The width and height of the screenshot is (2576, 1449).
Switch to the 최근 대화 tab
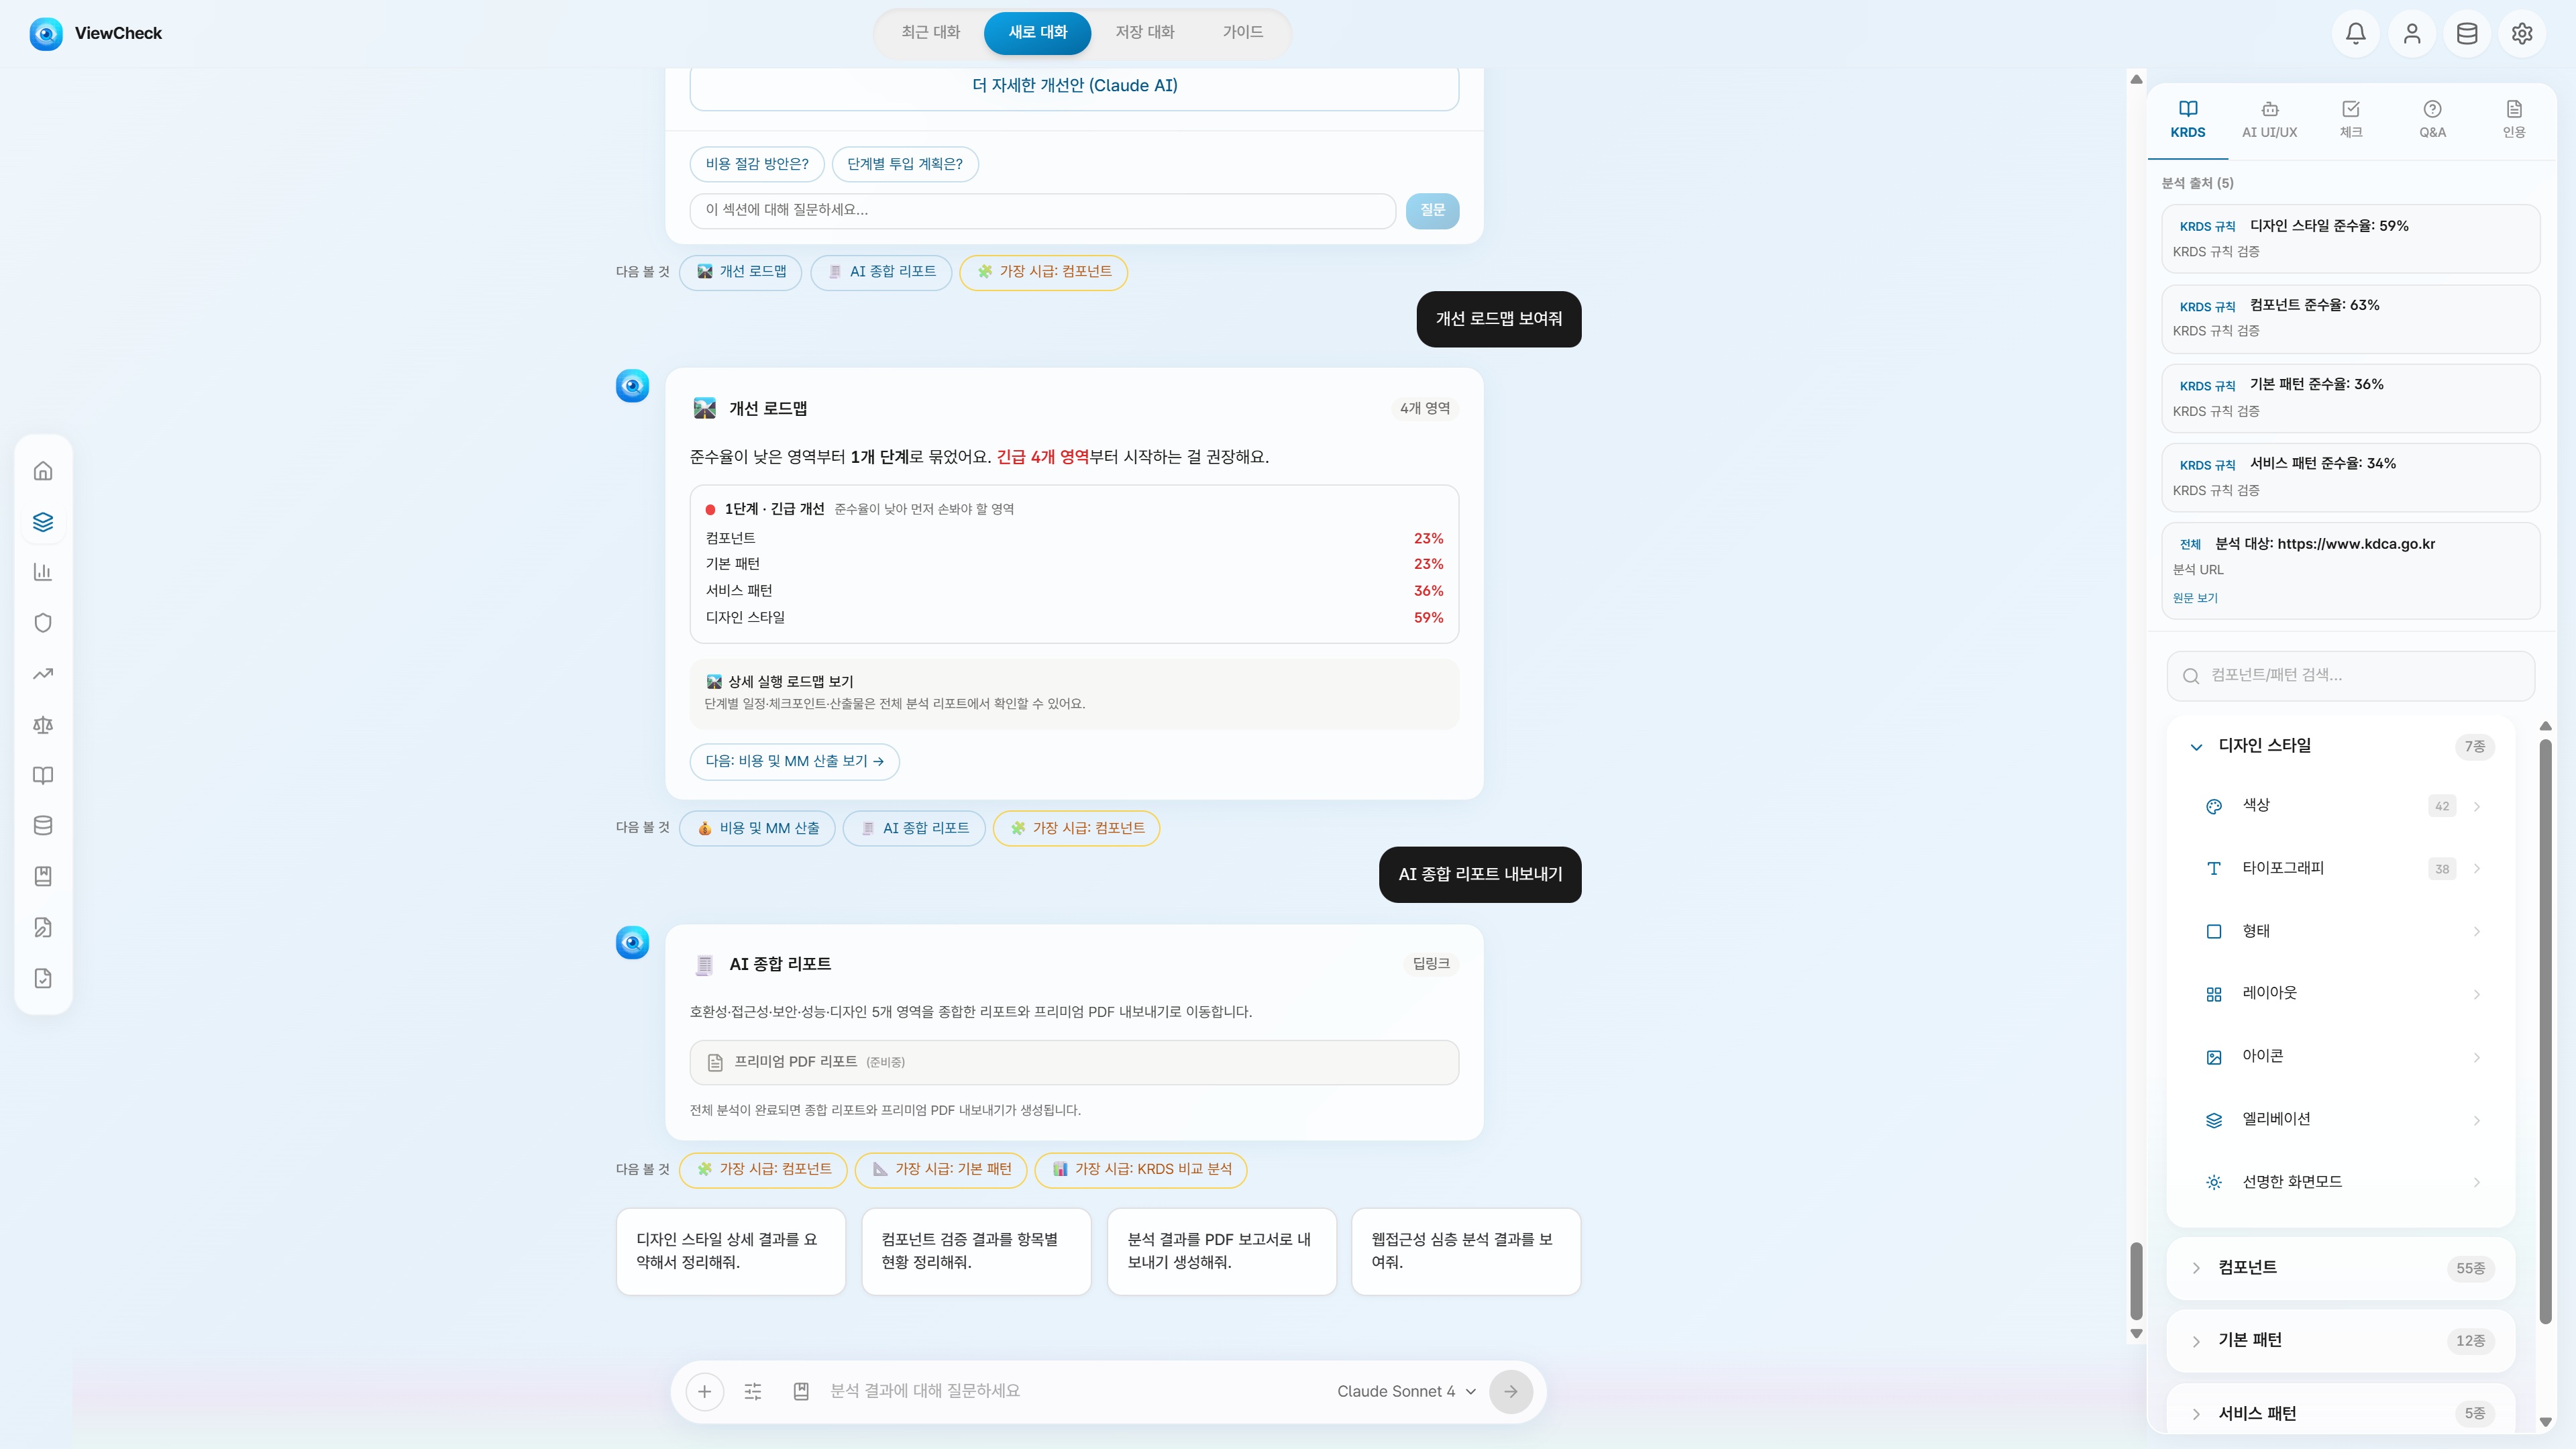(930, 32)
